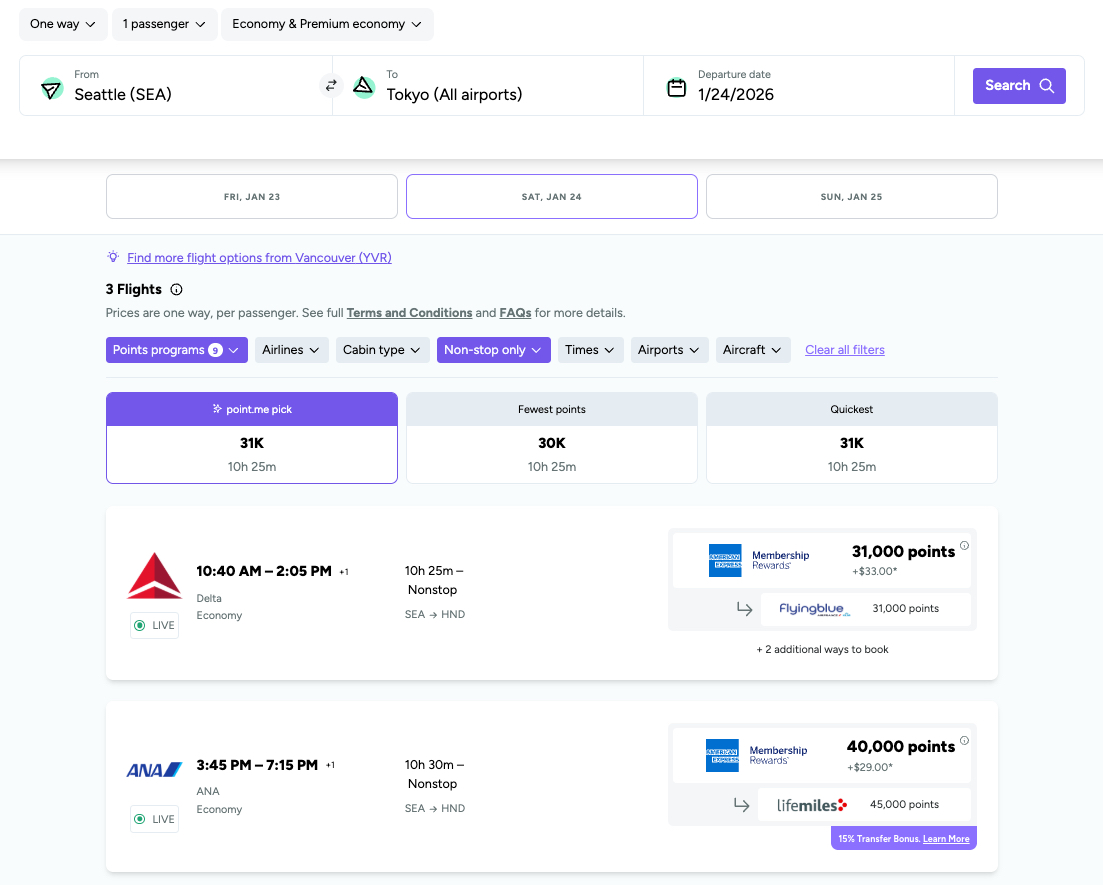Click the swap origin and destination arrows
Screen dimensions: 1103x885
pyautogui.click(x=331, y=86)
